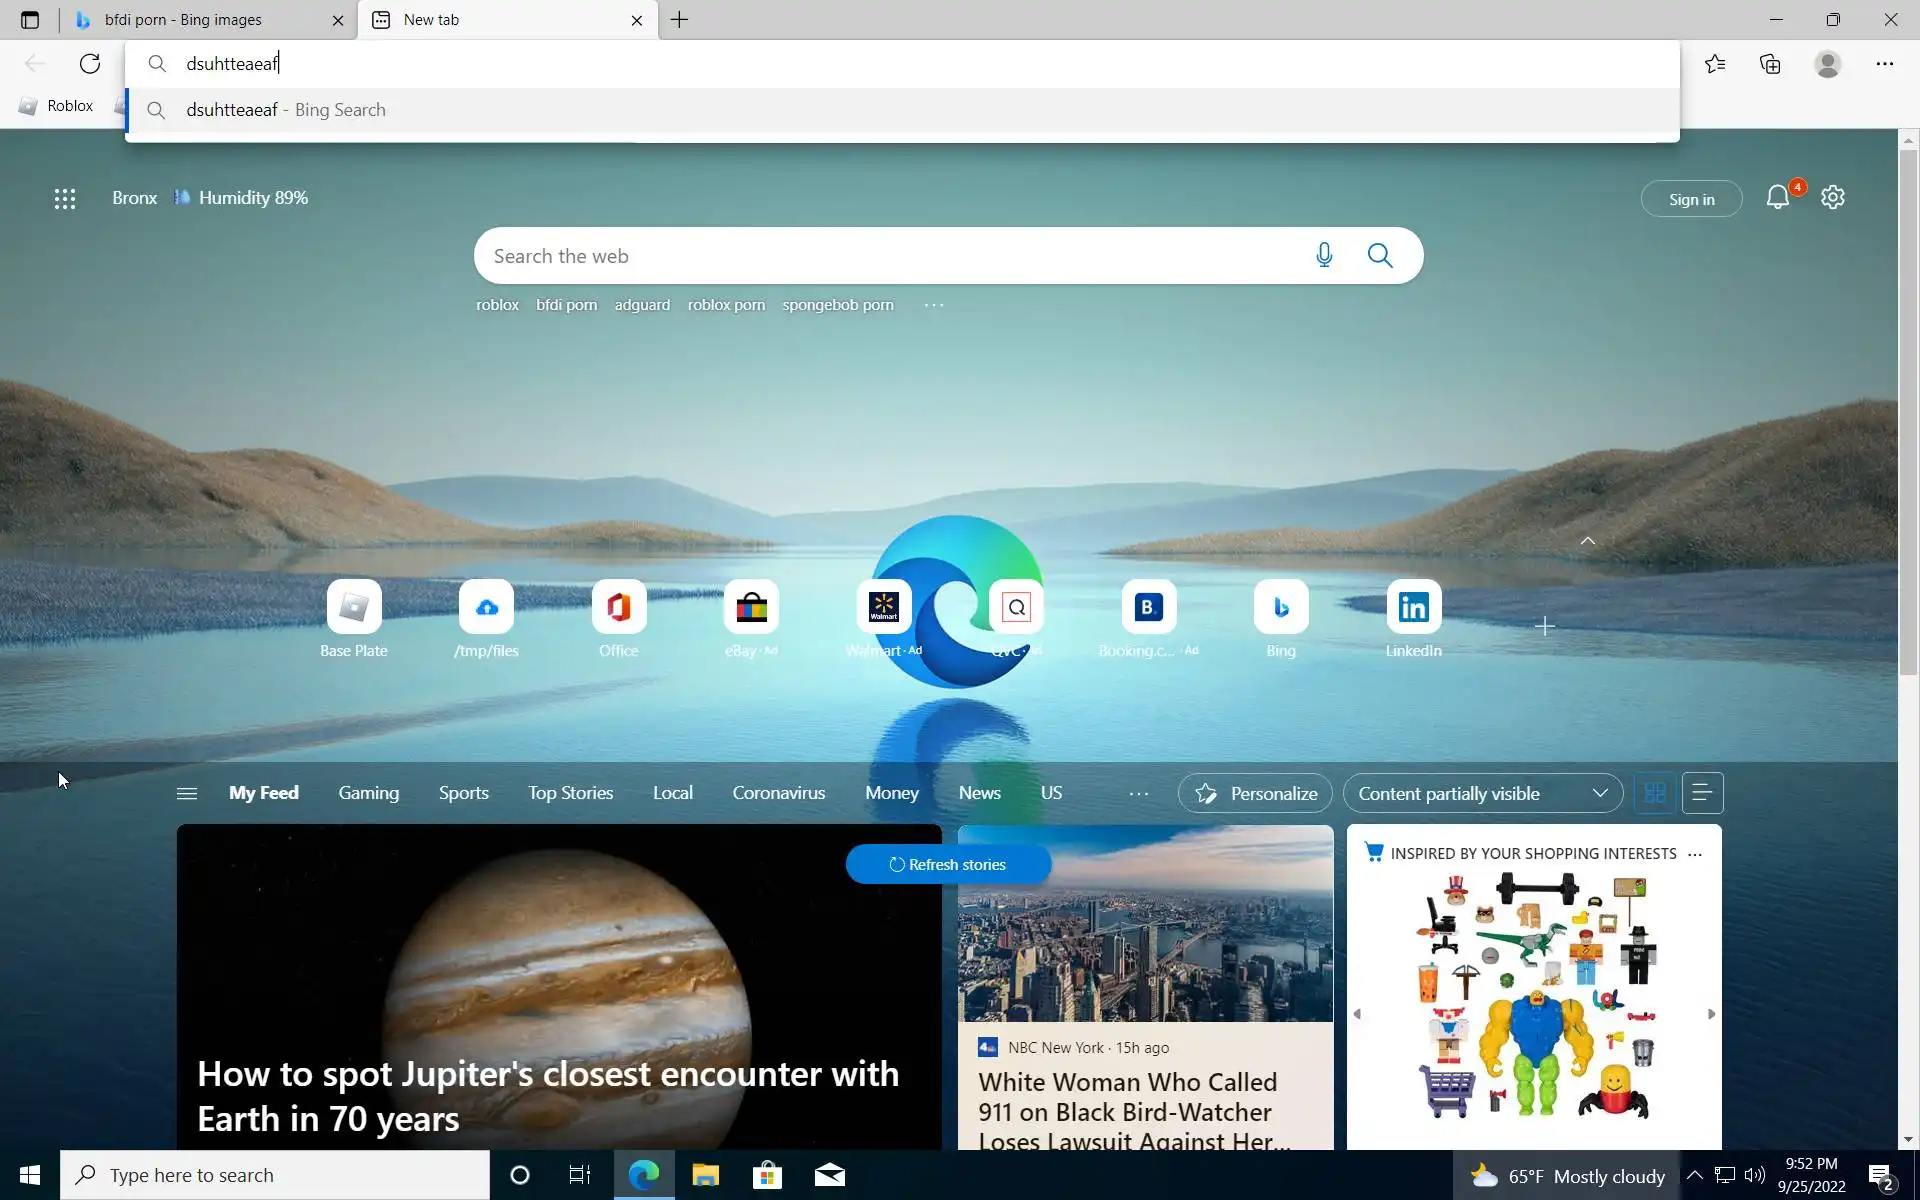Switch feed to list view layout
Viewport: 1920px width, 1200px height.
[1702, 793]
